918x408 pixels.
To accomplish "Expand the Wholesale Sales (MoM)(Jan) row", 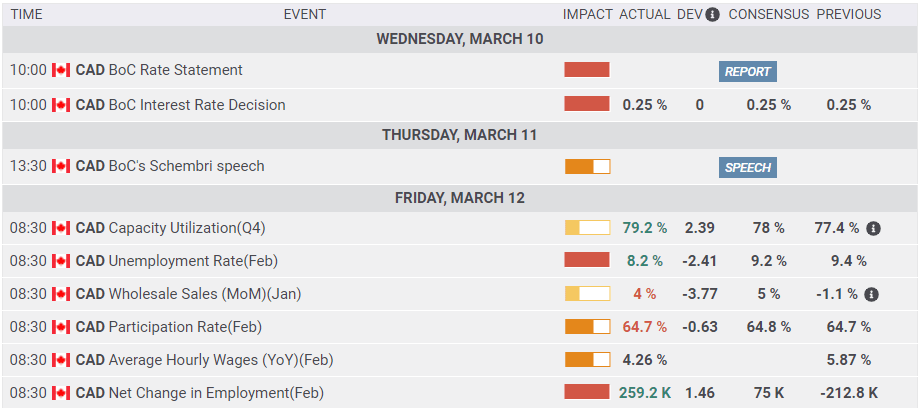I will [x=204, y=294].
